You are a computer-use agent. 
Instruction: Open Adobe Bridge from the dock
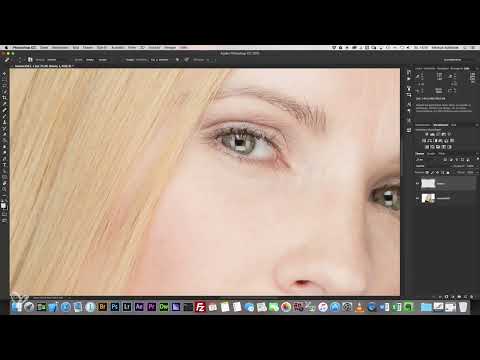pyautogui.click(x=102, y=307)
